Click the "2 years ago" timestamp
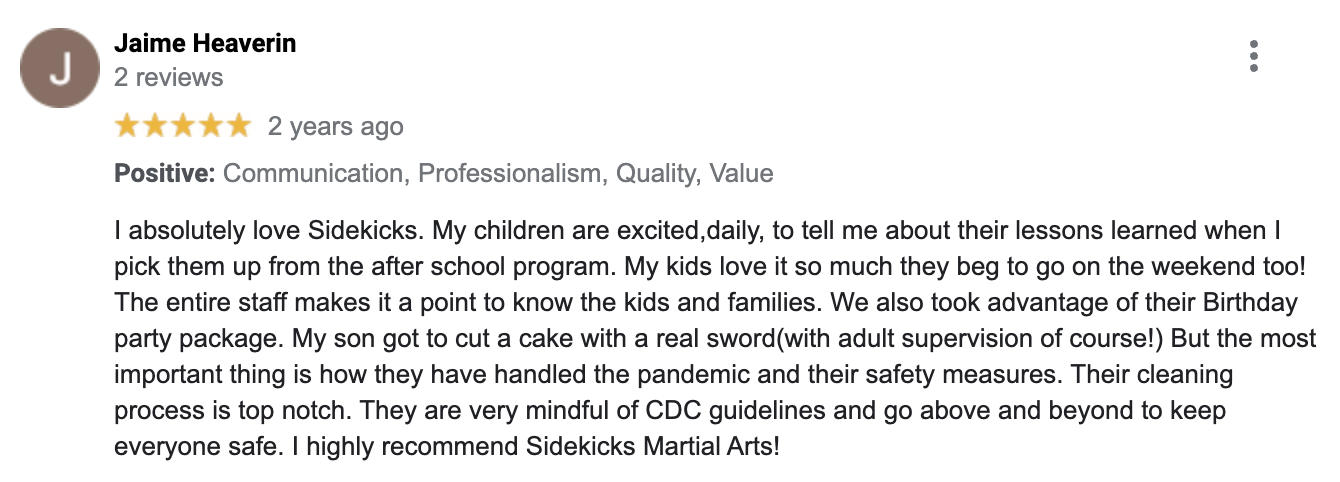Screen dimensions: 1340x482 pyautogui.click(x=336, y=127)
